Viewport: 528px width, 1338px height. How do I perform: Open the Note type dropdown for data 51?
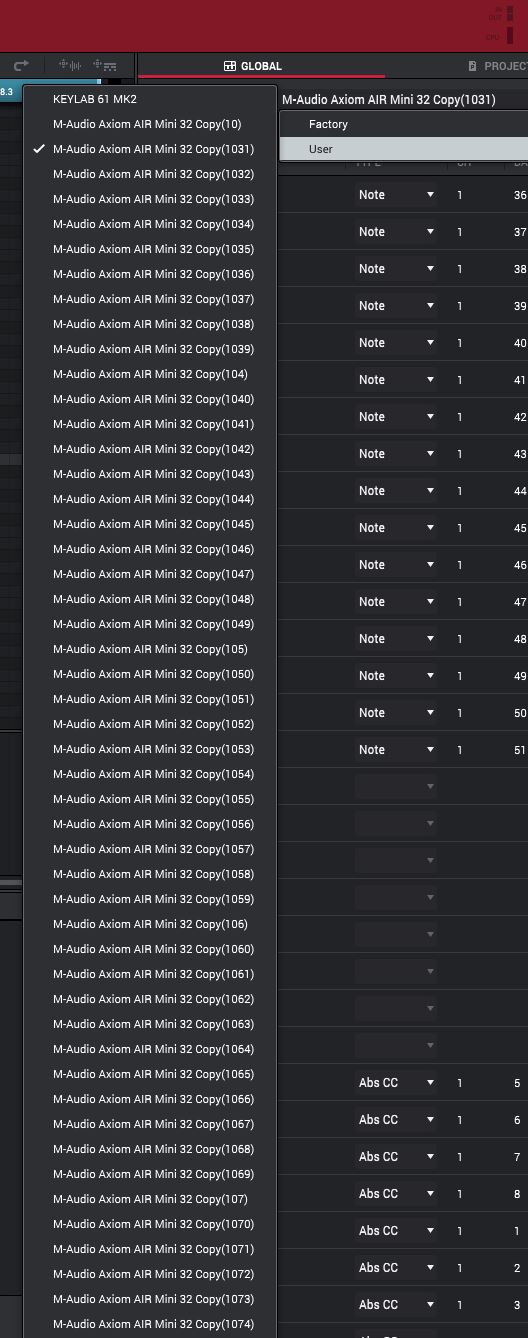coord(396,750)
